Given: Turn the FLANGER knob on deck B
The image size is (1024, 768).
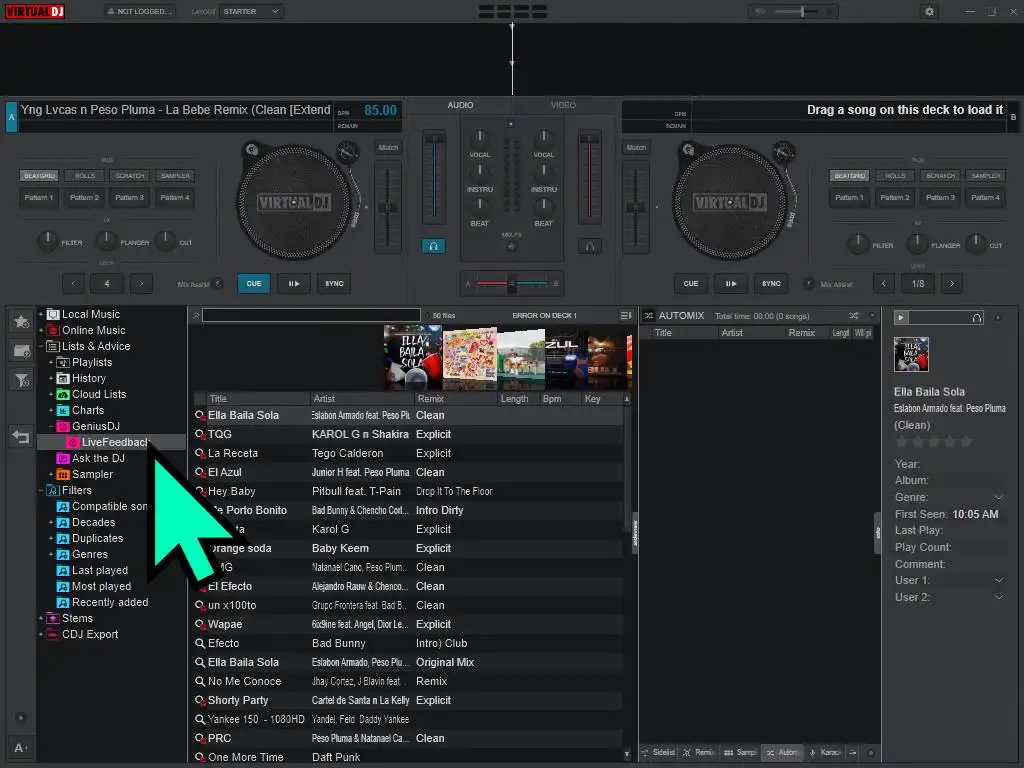Looking at the screenshot, I should pos(917,244).
